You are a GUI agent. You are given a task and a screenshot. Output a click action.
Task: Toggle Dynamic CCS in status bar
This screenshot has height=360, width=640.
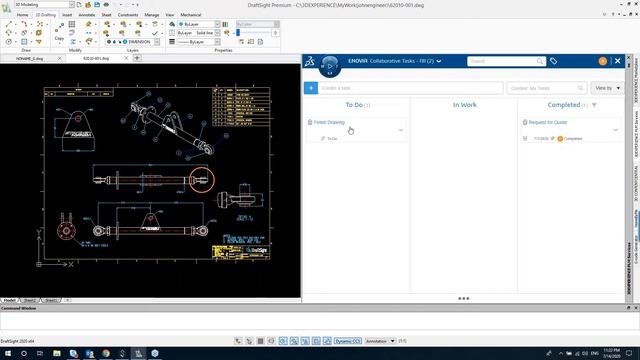point(347,341)
